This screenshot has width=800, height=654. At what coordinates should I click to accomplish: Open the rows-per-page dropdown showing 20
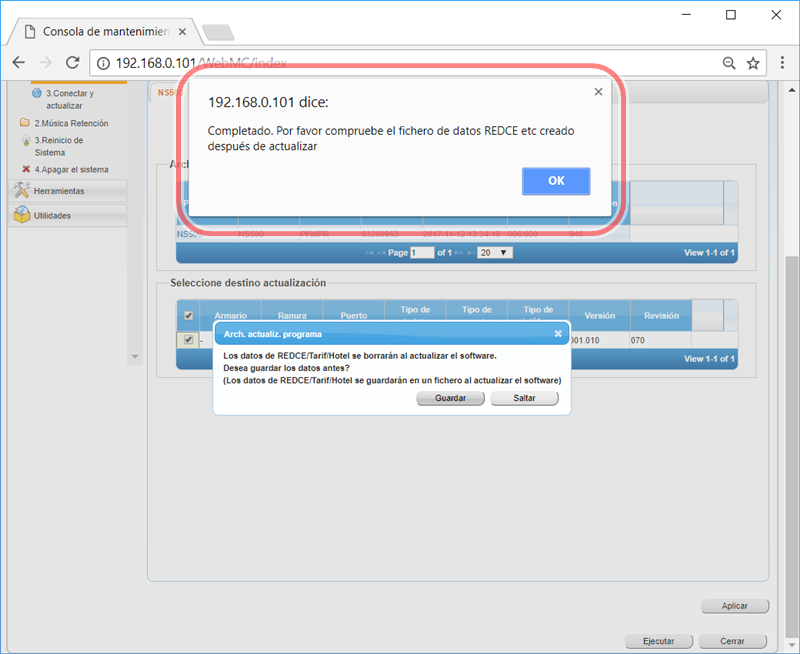[x=494, y=253]
